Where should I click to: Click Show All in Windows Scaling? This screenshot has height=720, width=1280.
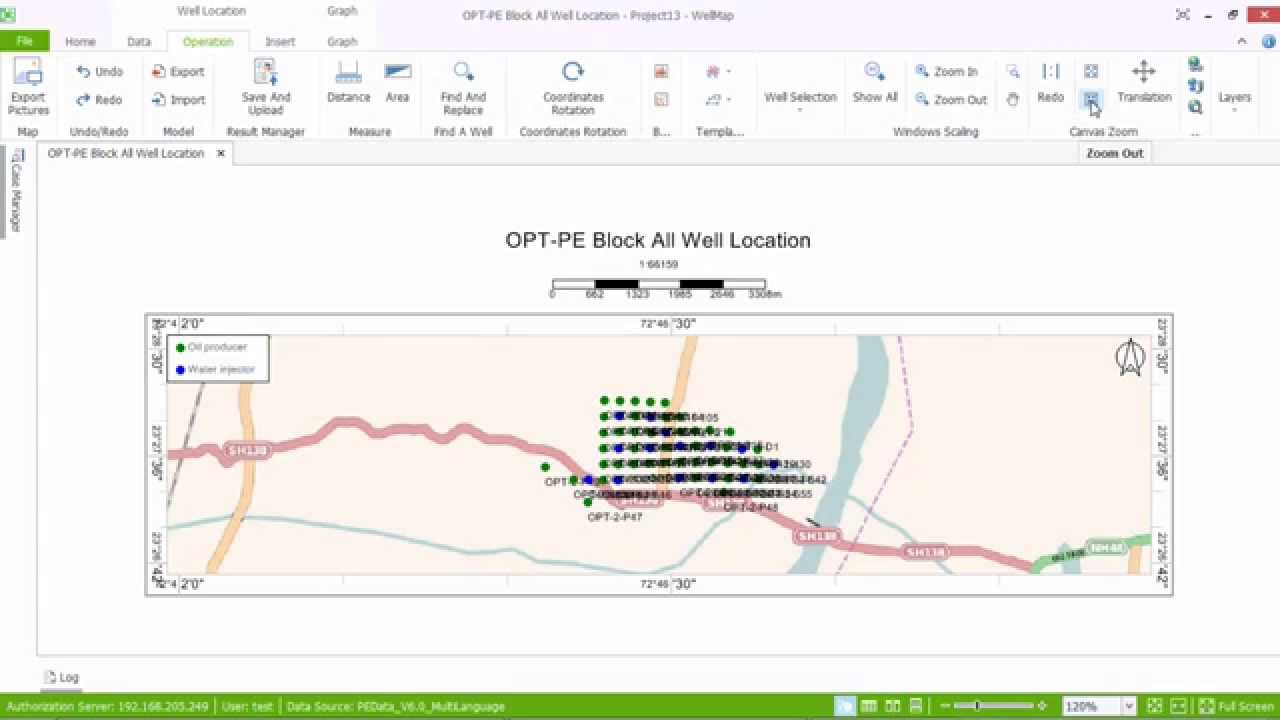pos(875,82)
